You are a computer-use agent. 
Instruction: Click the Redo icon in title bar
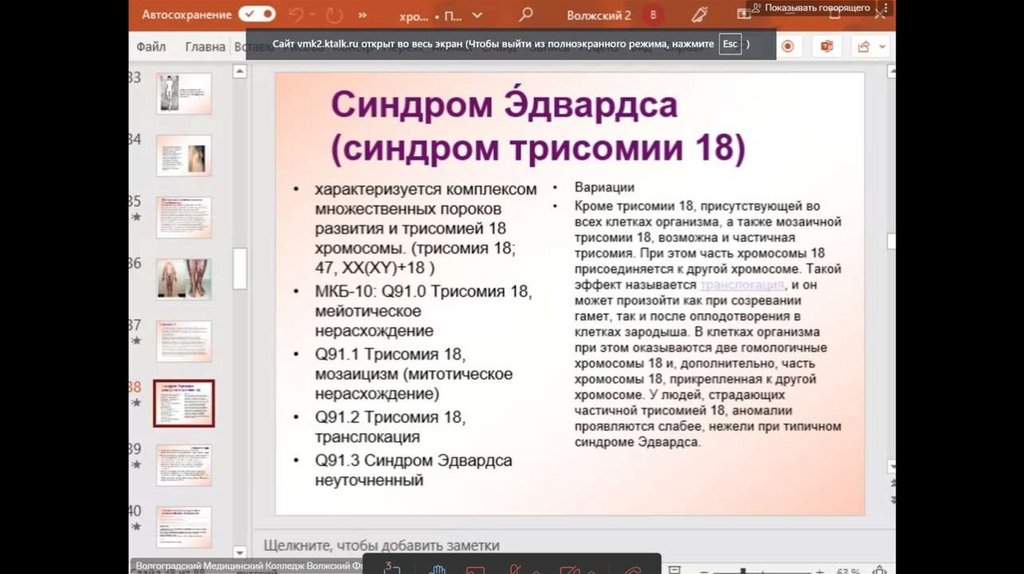333,16
